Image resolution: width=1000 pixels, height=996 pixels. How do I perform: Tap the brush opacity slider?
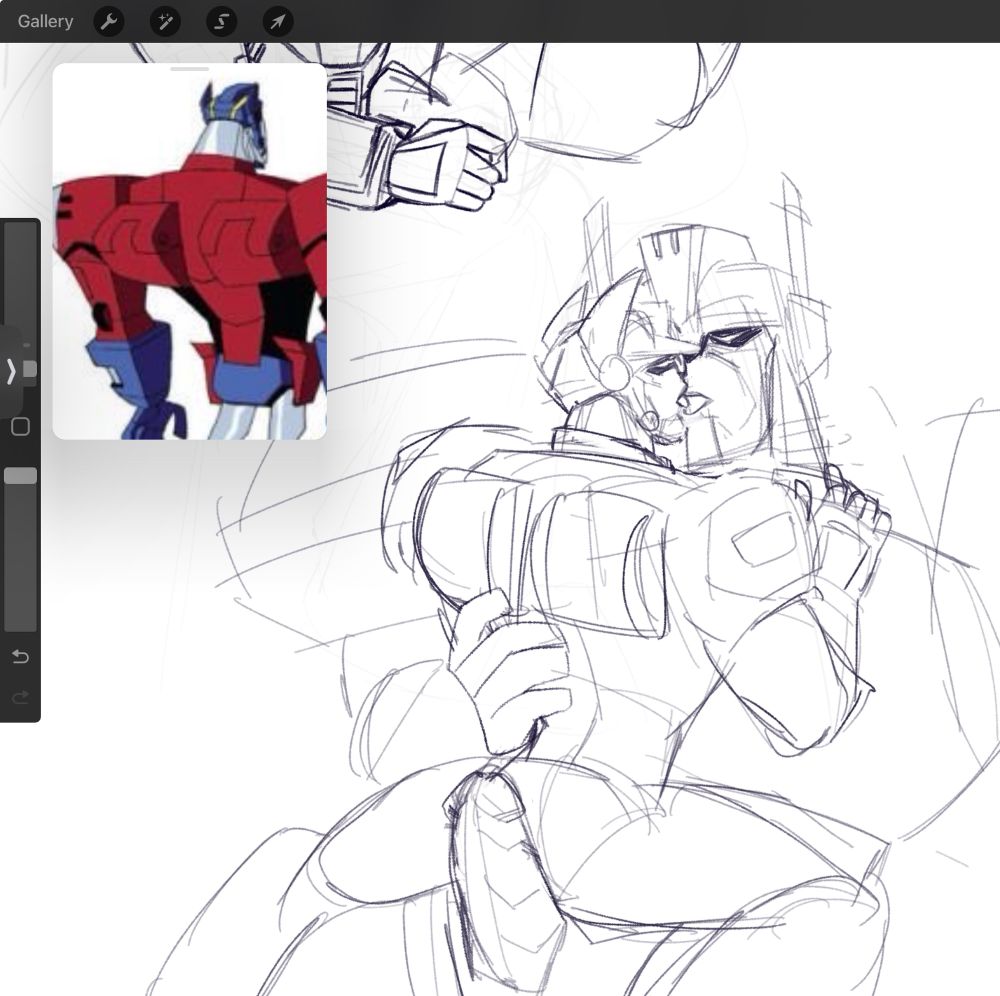coord(20,548)
